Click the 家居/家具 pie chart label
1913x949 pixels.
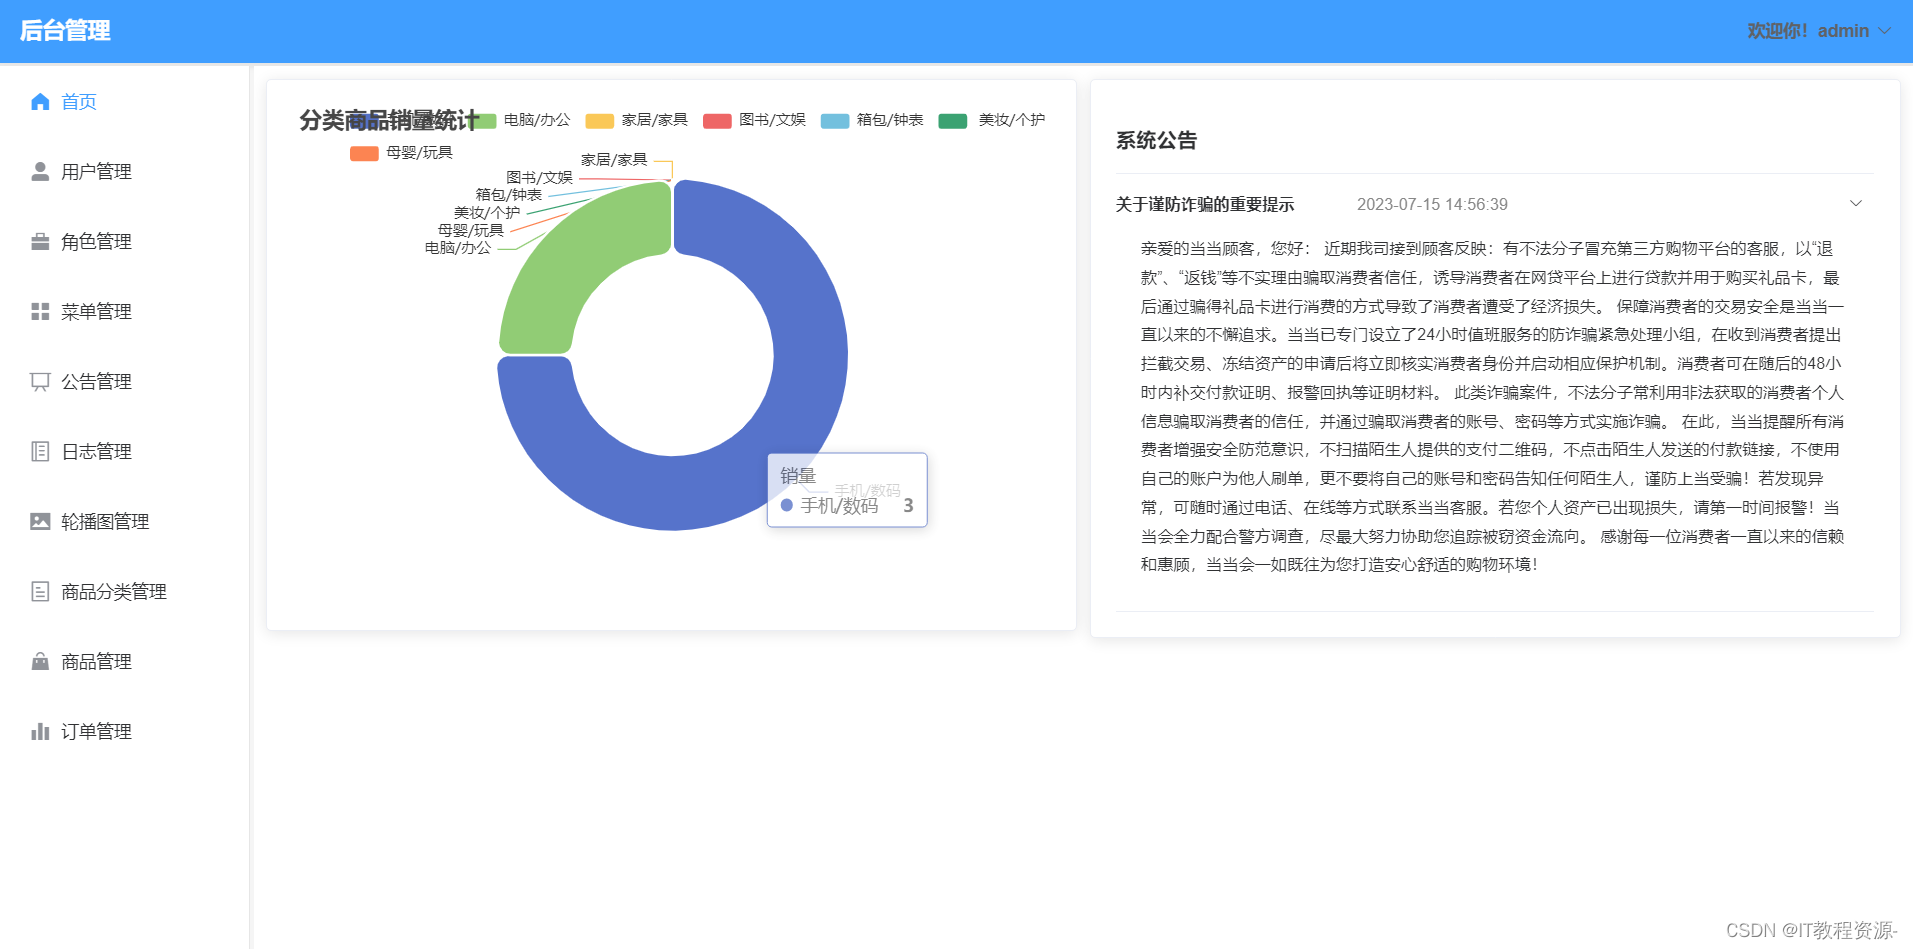coord(614,160)
